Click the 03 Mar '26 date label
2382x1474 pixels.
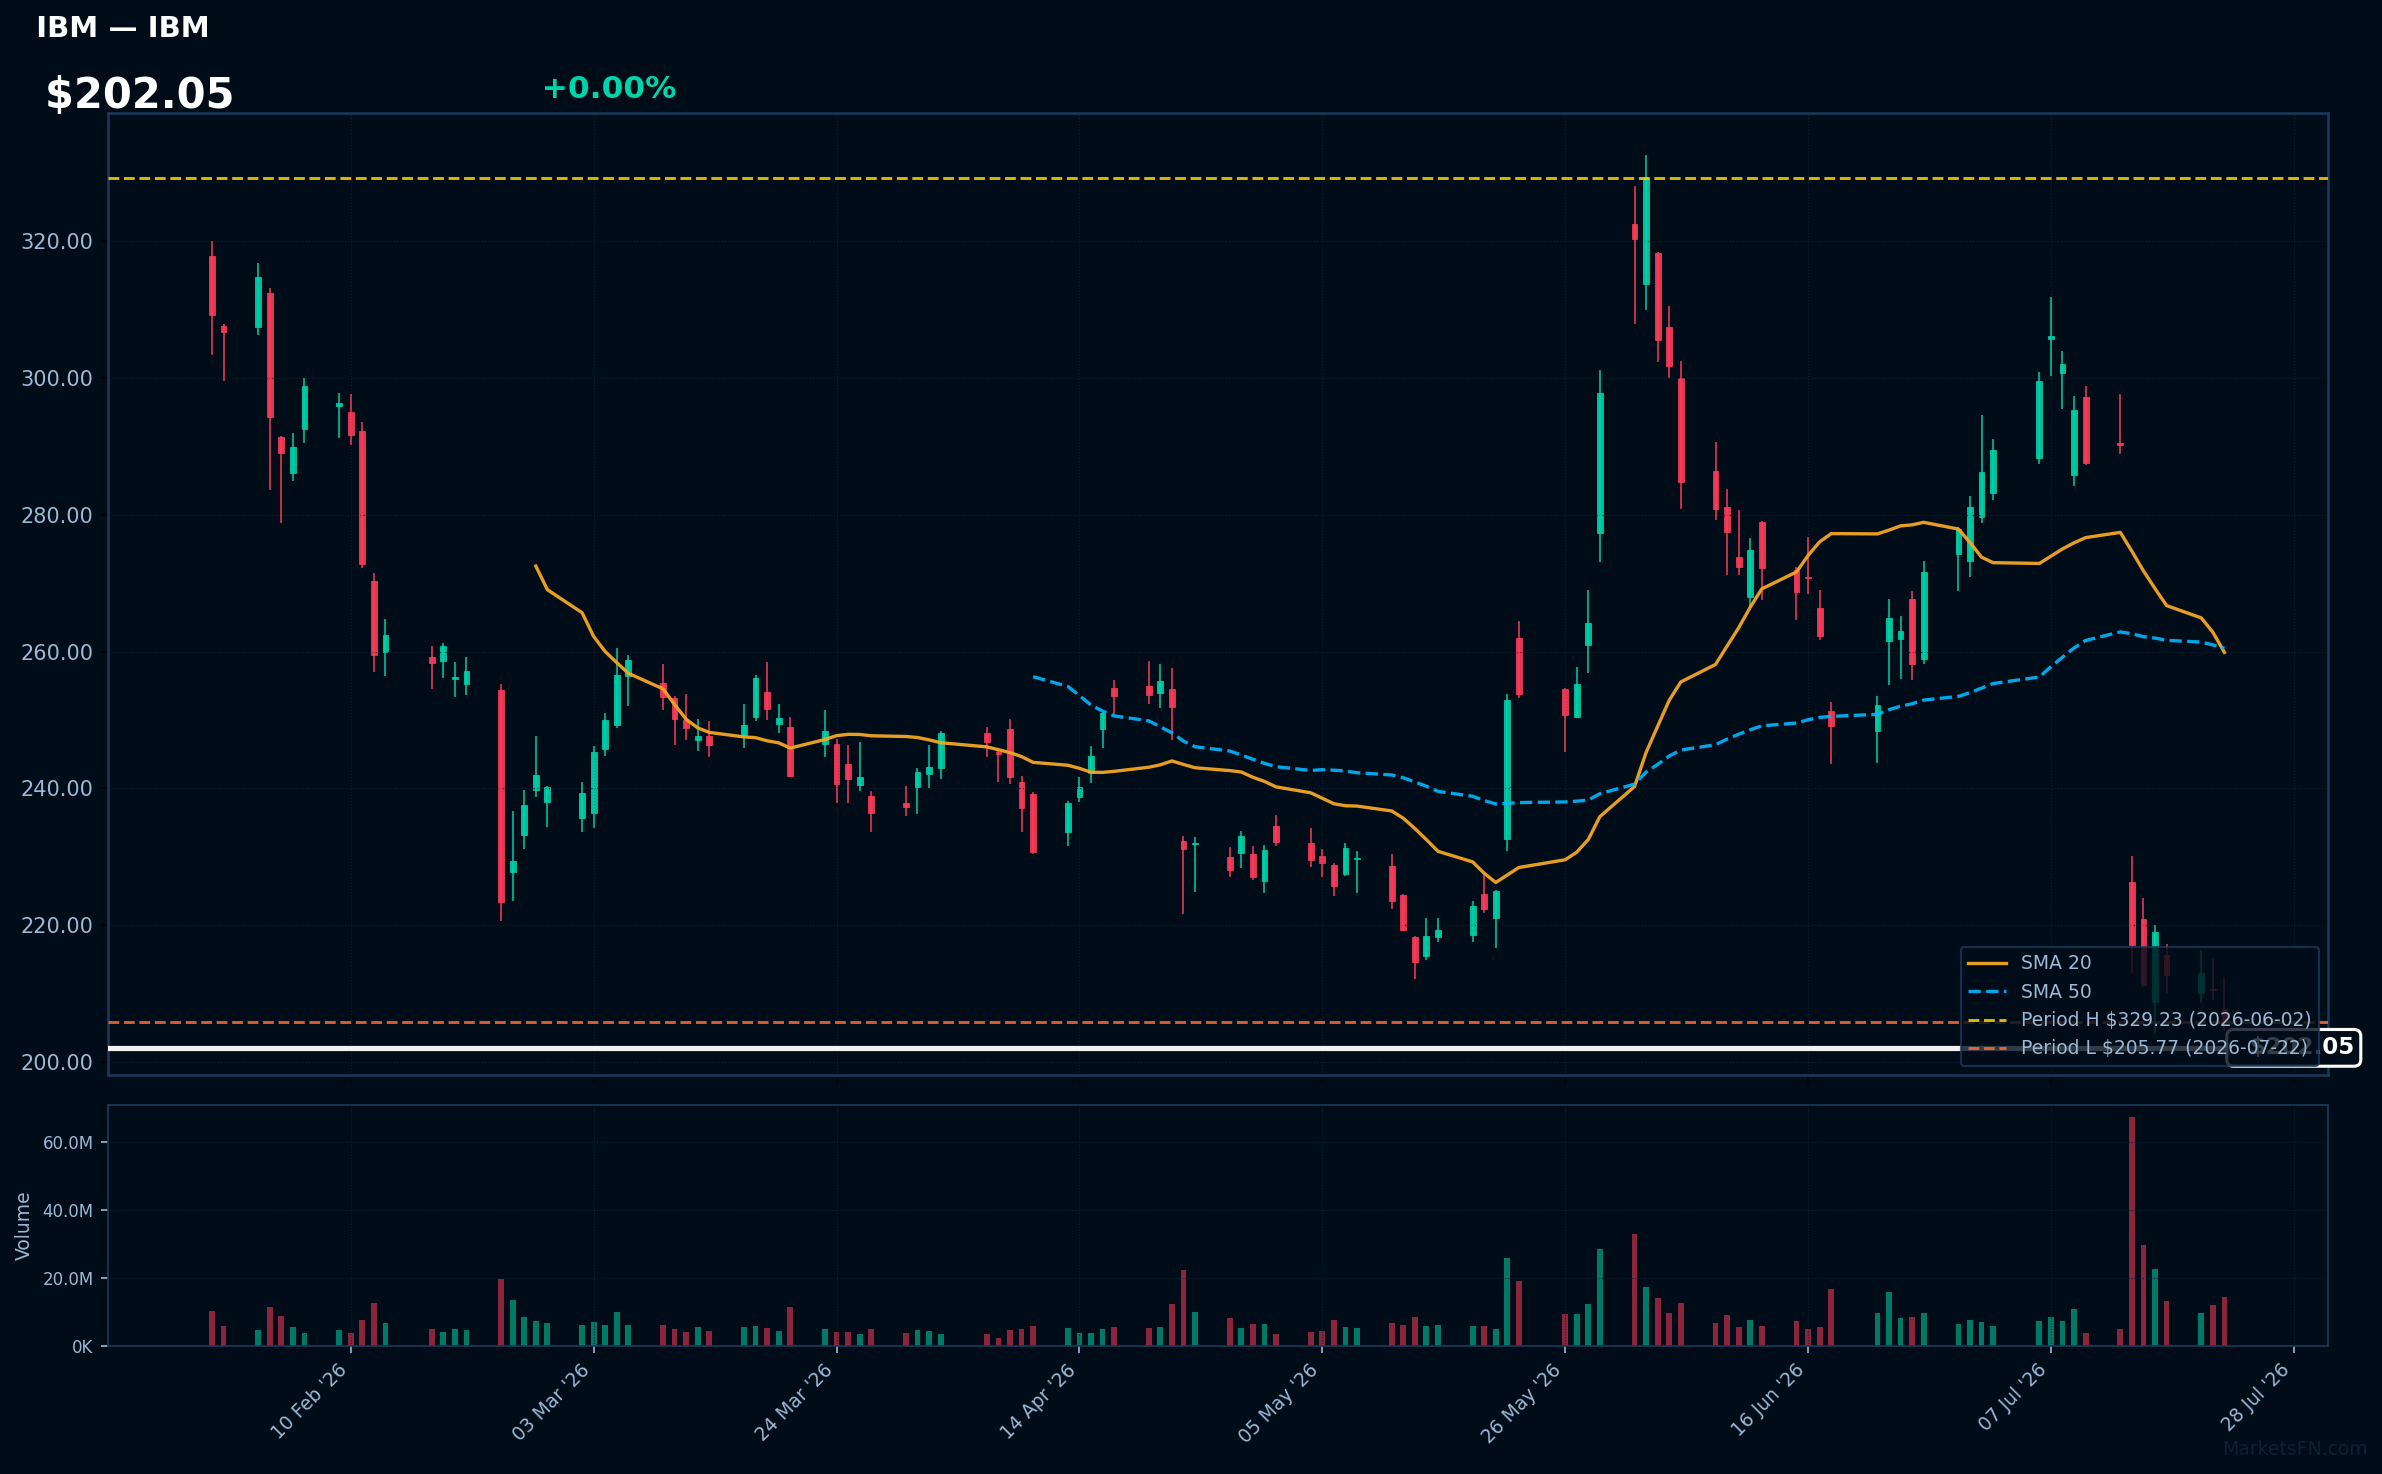click(x=551, y=1401)
